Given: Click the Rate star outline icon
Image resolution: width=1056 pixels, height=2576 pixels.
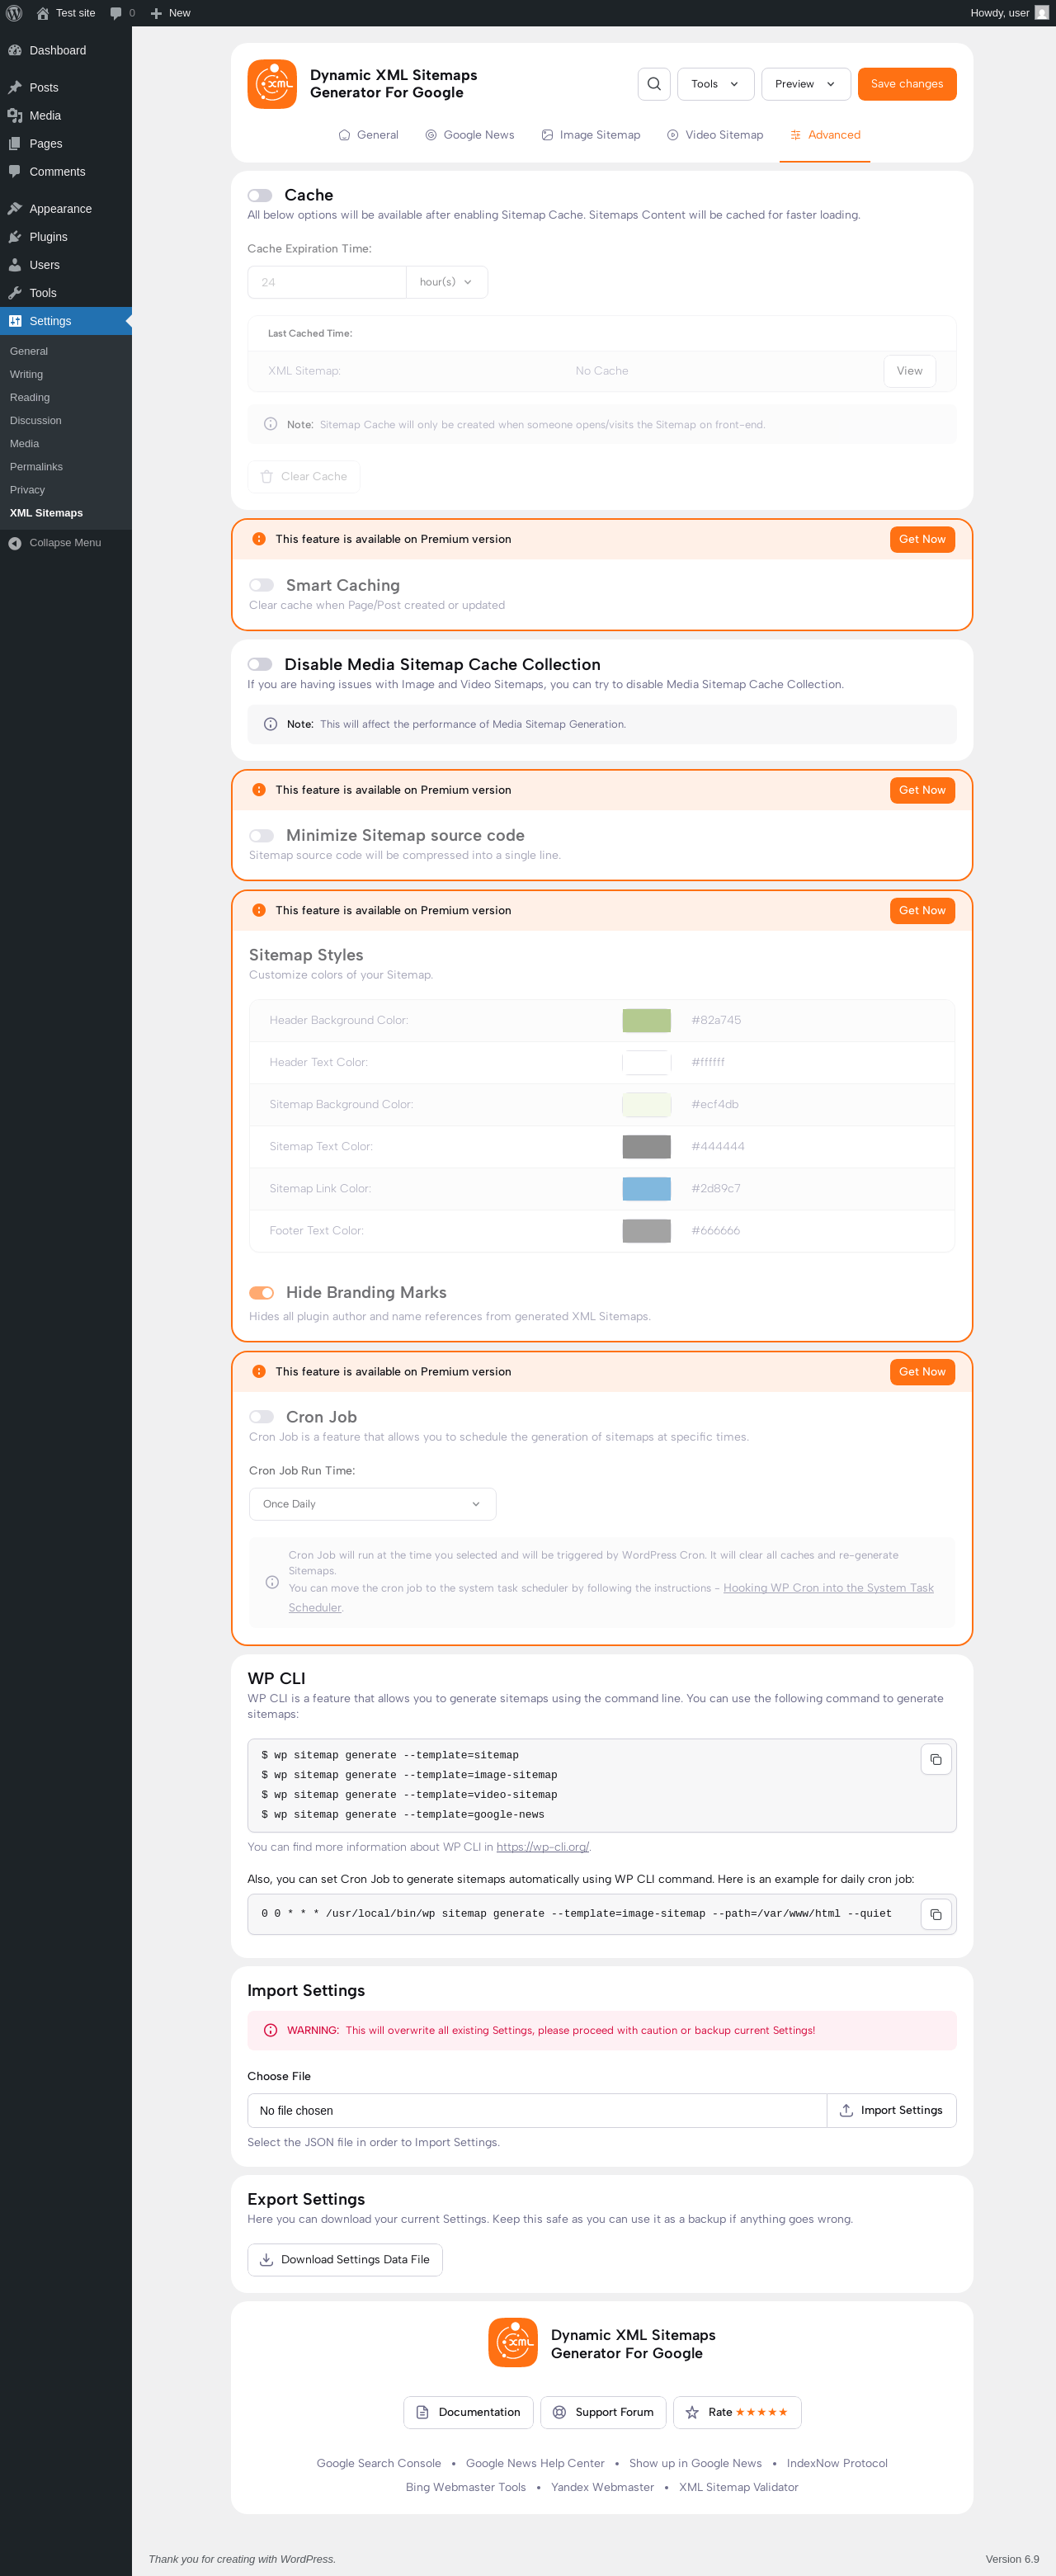Looking at the screenshot, I should coord(692,2412).
